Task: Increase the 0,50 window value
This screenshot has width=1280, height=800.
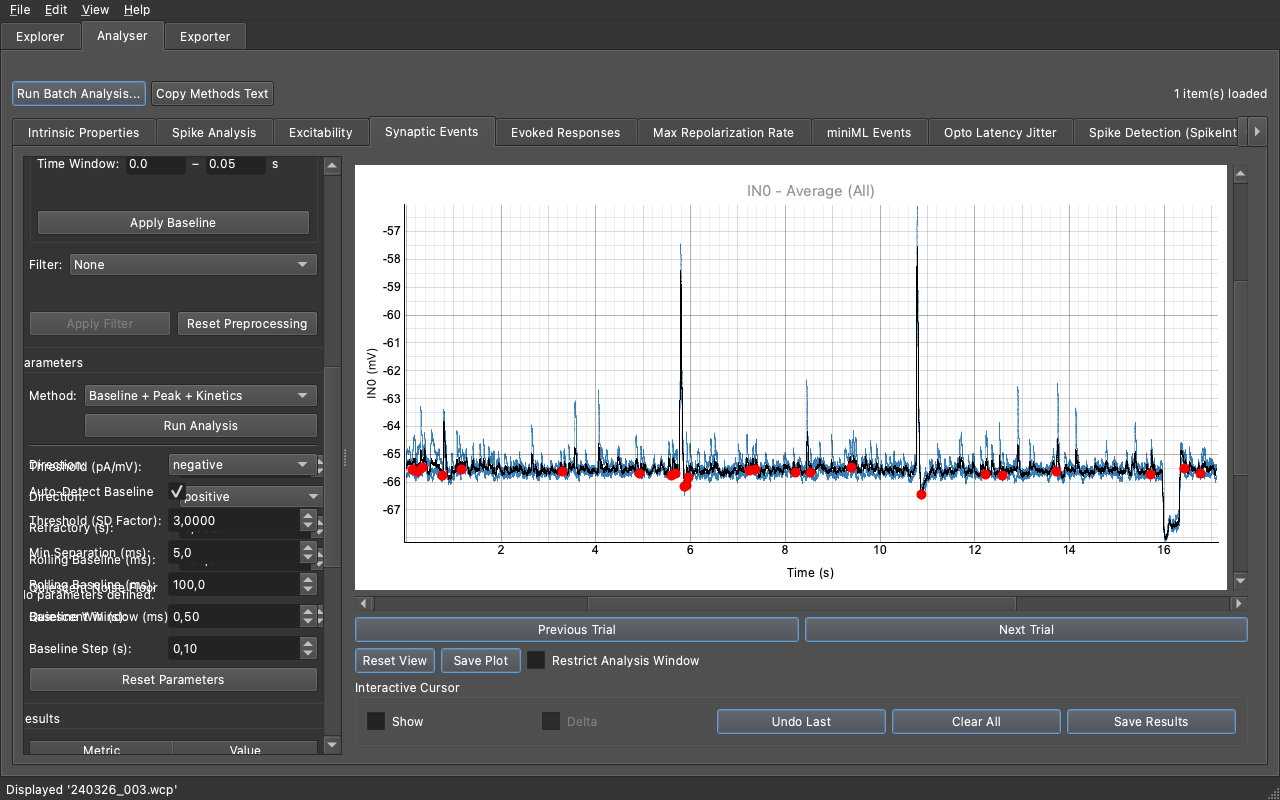Action: (x=308, y=611)
